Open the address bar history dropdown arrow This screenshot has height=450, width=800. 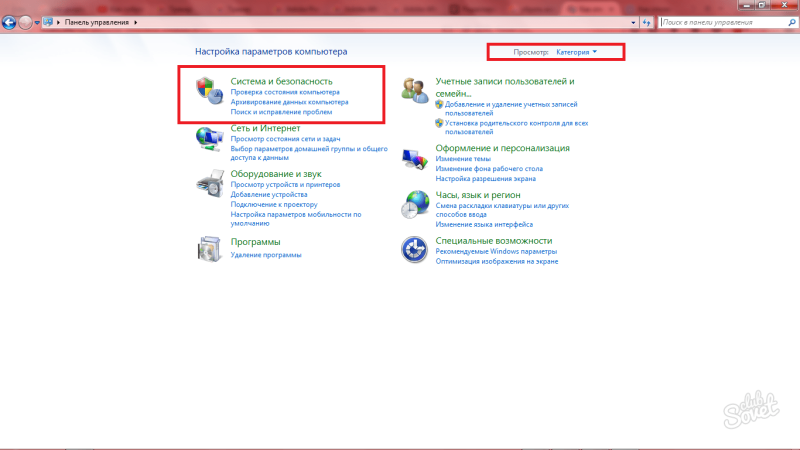tap(633, 22)
